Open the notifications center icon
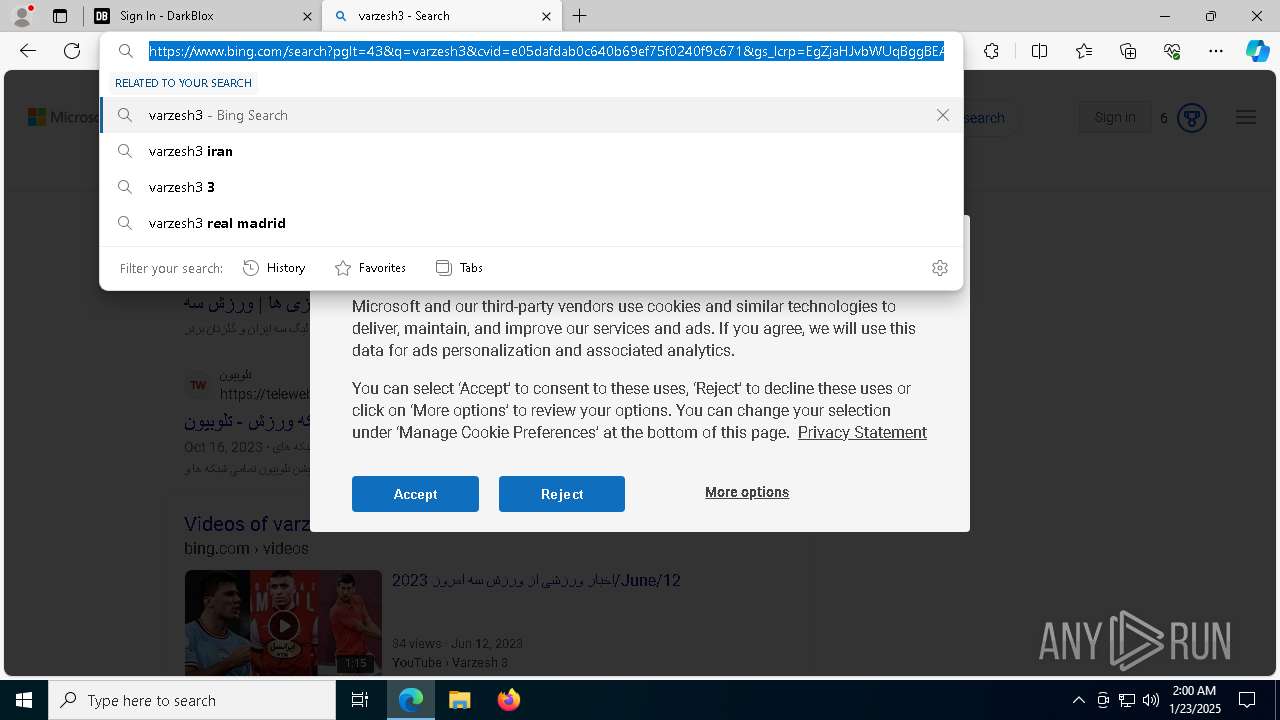 point(1247,700)
